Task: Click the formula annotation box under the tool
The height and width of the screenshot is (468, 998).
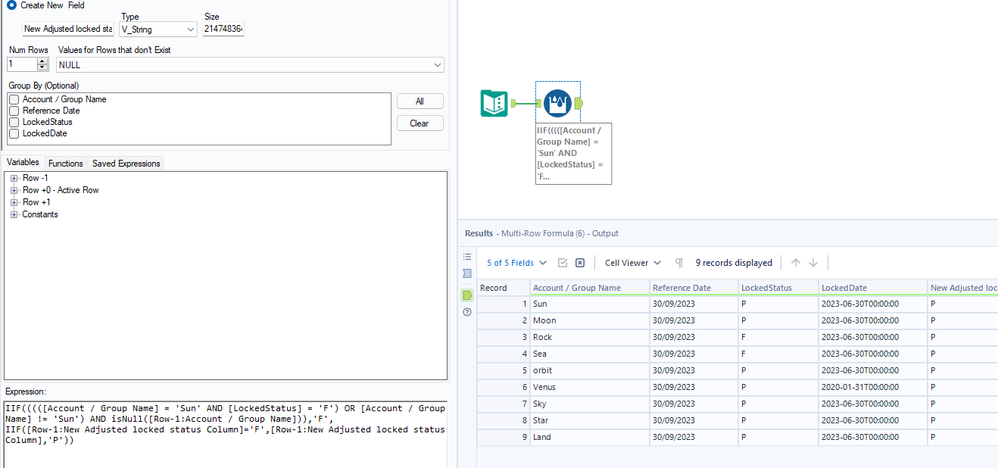Action: (573, 153)
